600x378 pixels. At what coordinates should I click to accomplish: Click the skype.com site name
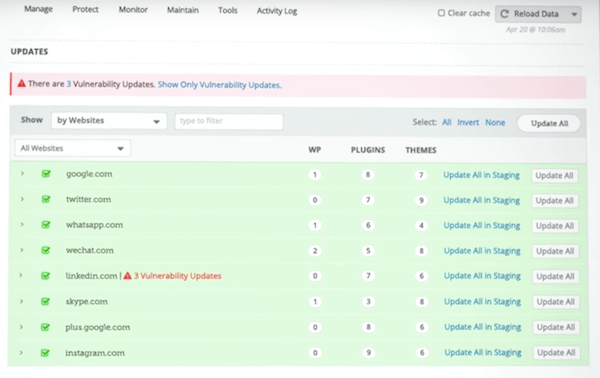coord(86,301)
